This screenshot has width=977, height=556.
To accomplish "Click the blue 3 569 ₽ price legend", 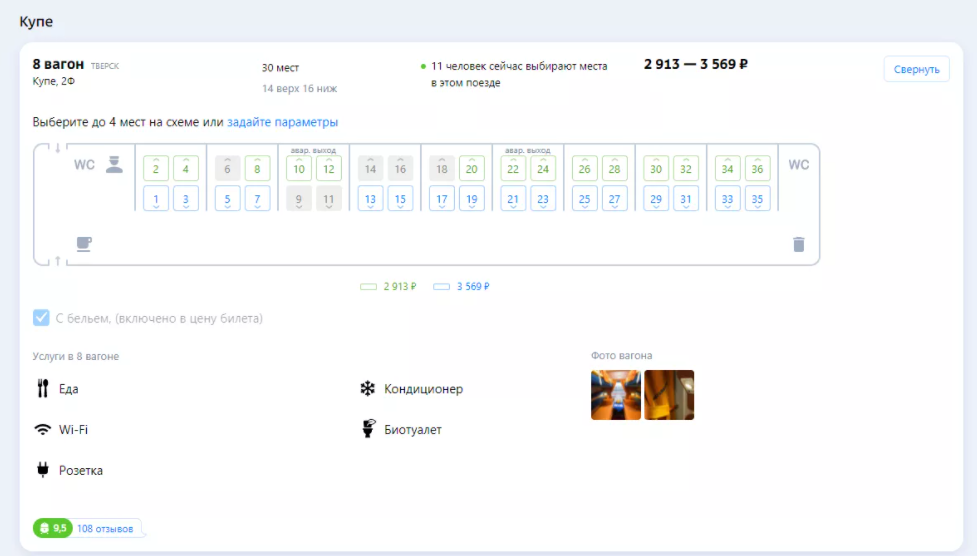I will (x=461, y=286).
